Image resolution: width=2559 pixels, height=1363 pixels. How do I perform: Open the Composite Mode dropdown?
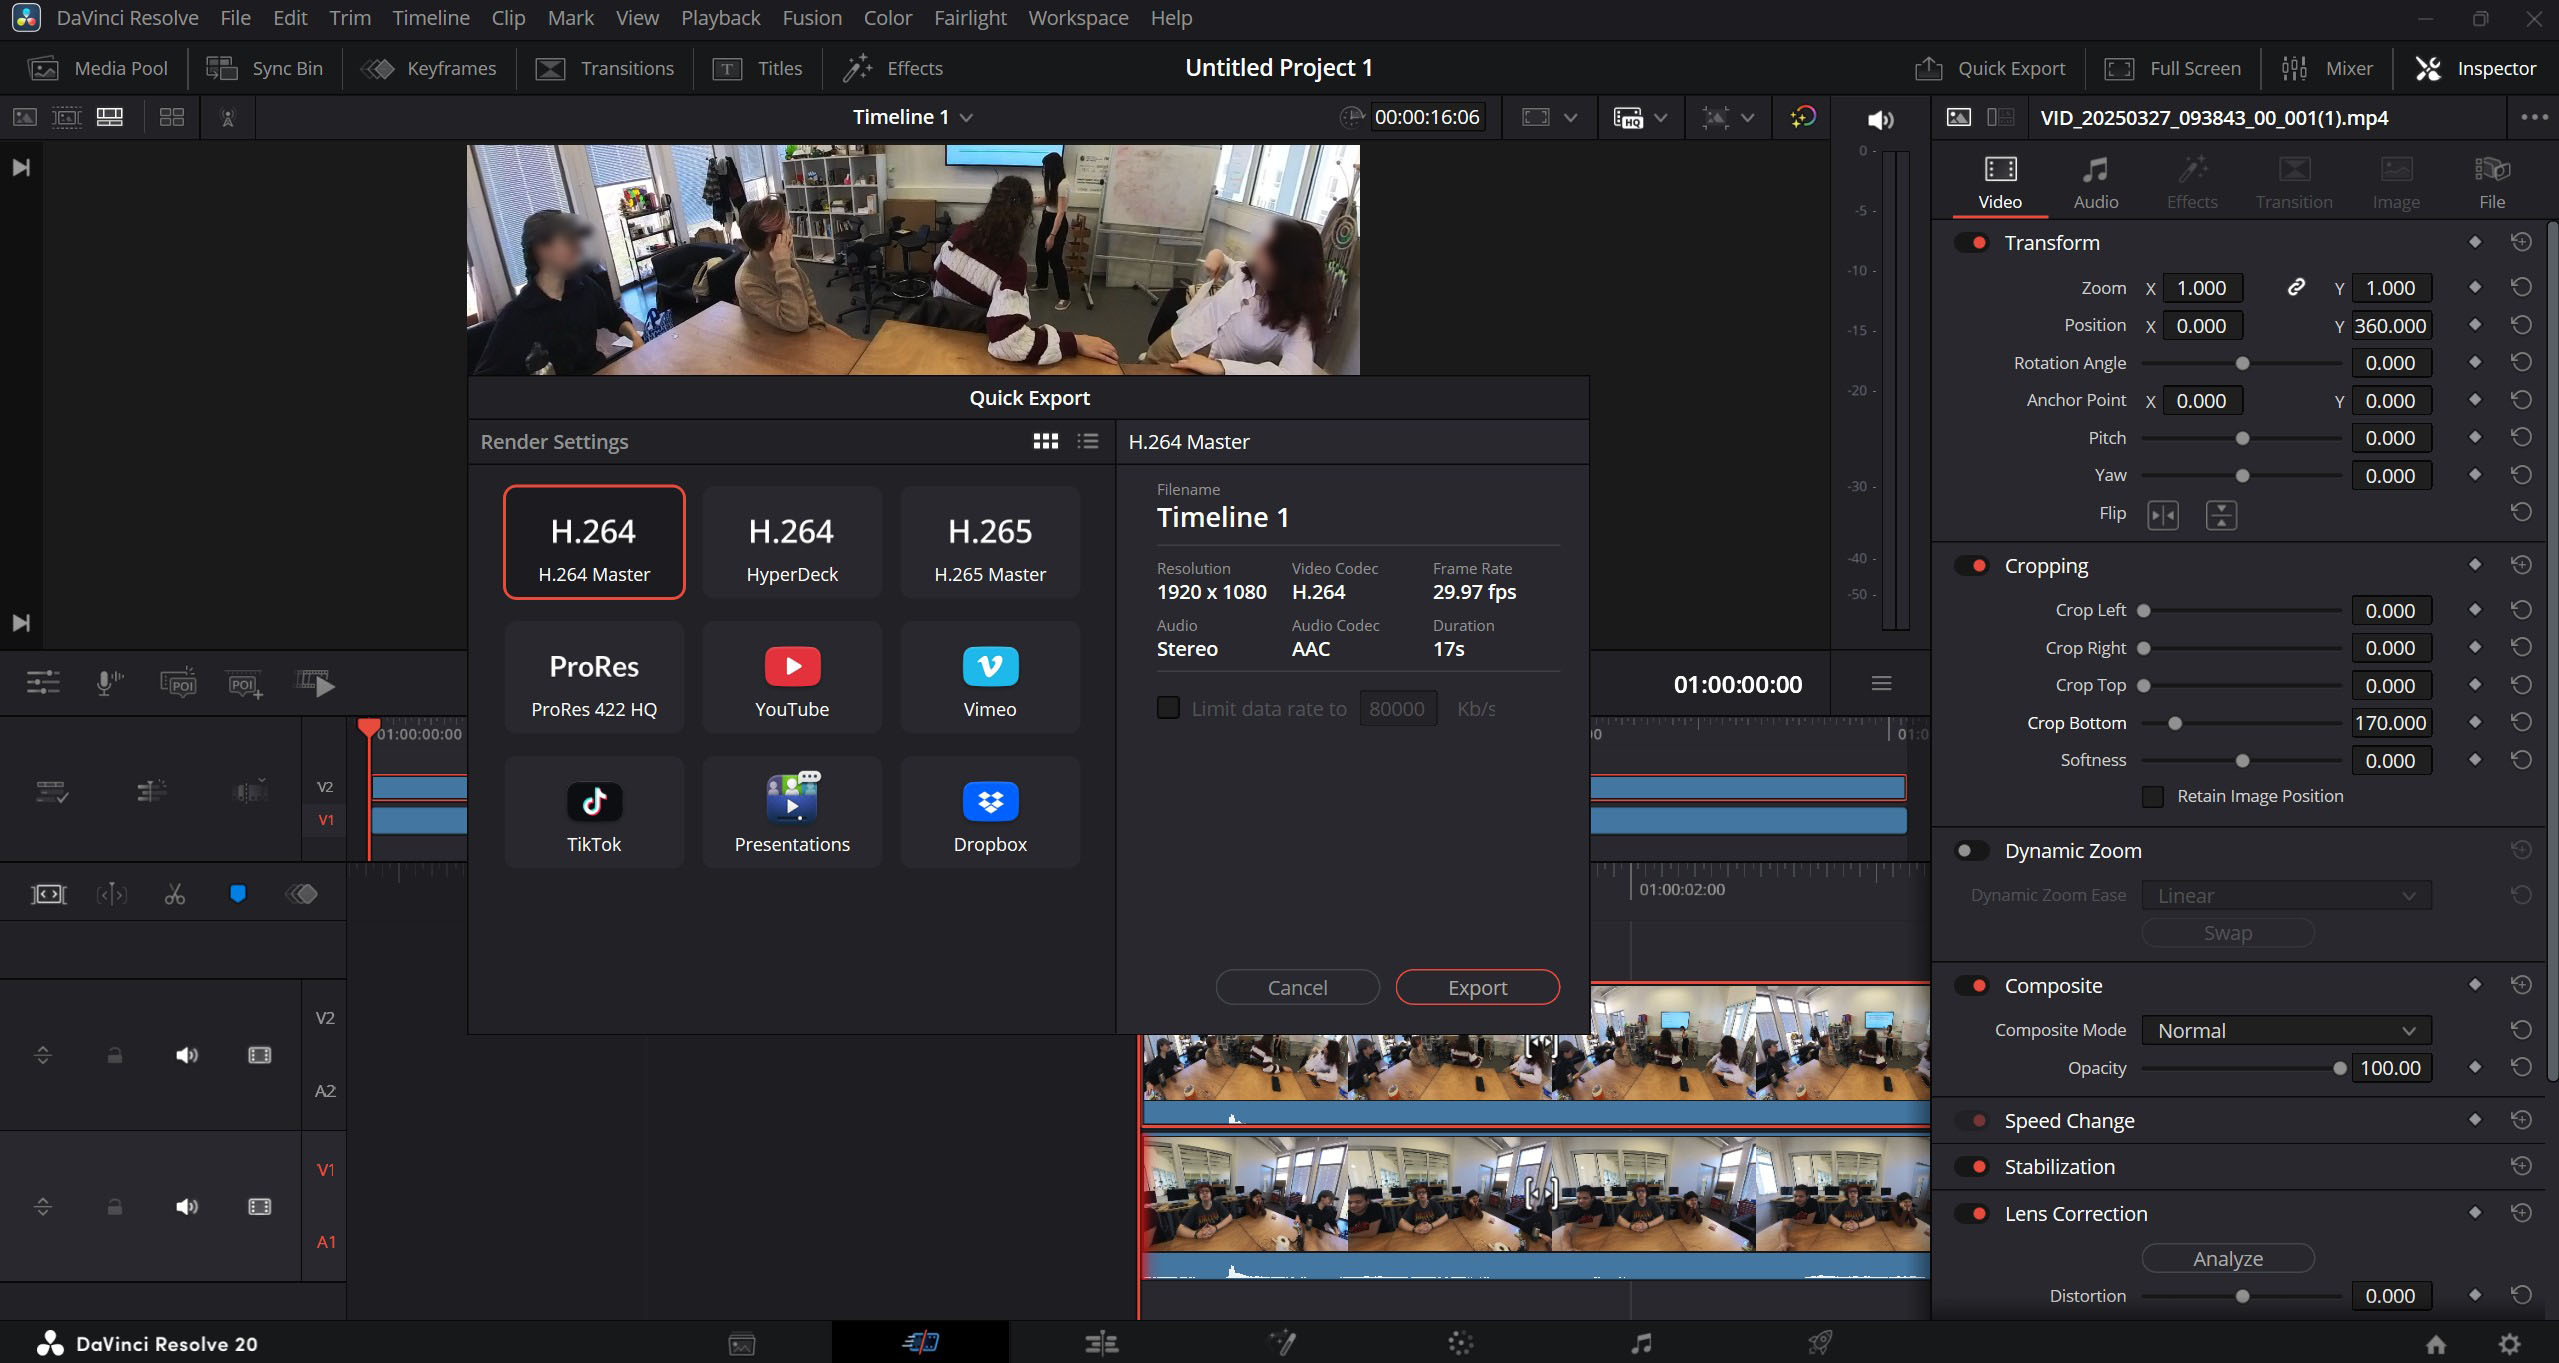click(2286, 1031)
